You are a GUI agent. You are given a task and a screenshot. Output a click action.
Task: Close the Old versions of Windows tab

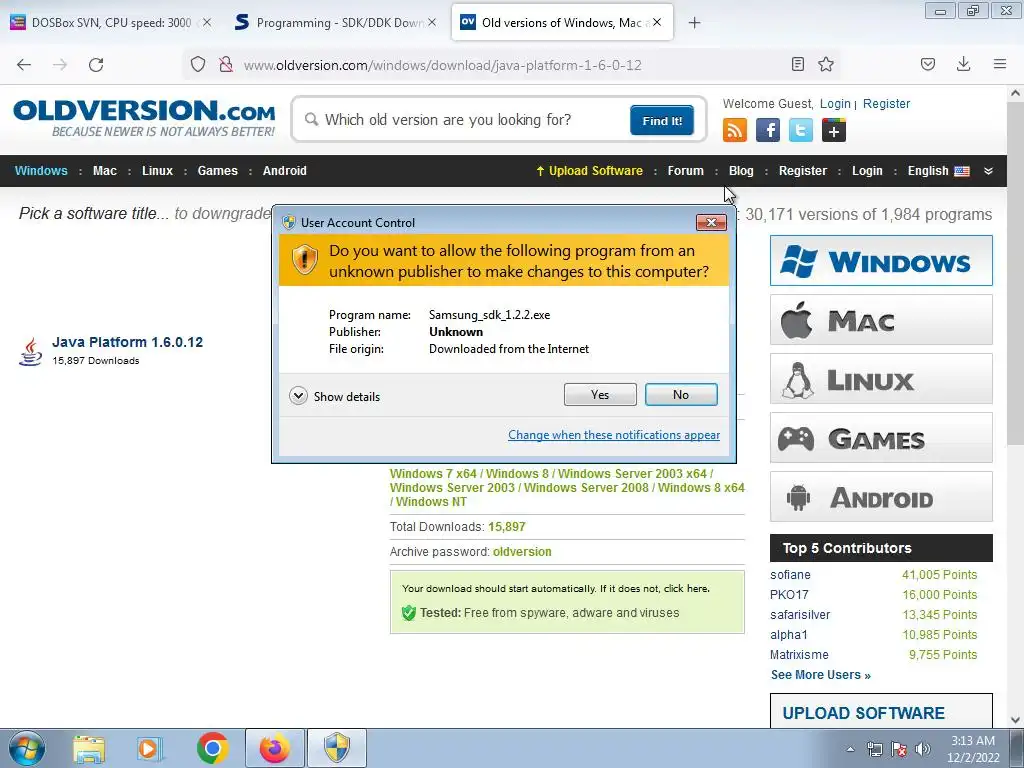pos(657,22)
